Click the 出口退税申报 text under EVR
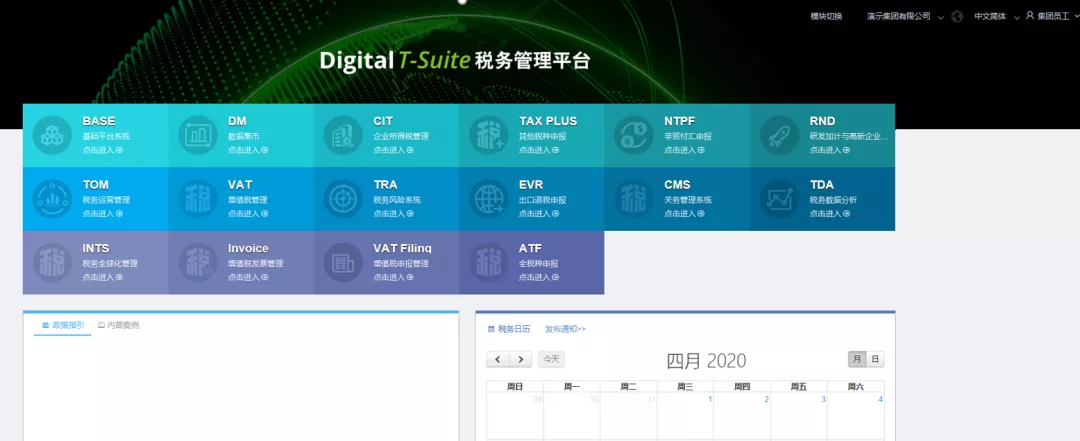The width and height of the screenshot is (1080, 441). [x=543, y=201]
